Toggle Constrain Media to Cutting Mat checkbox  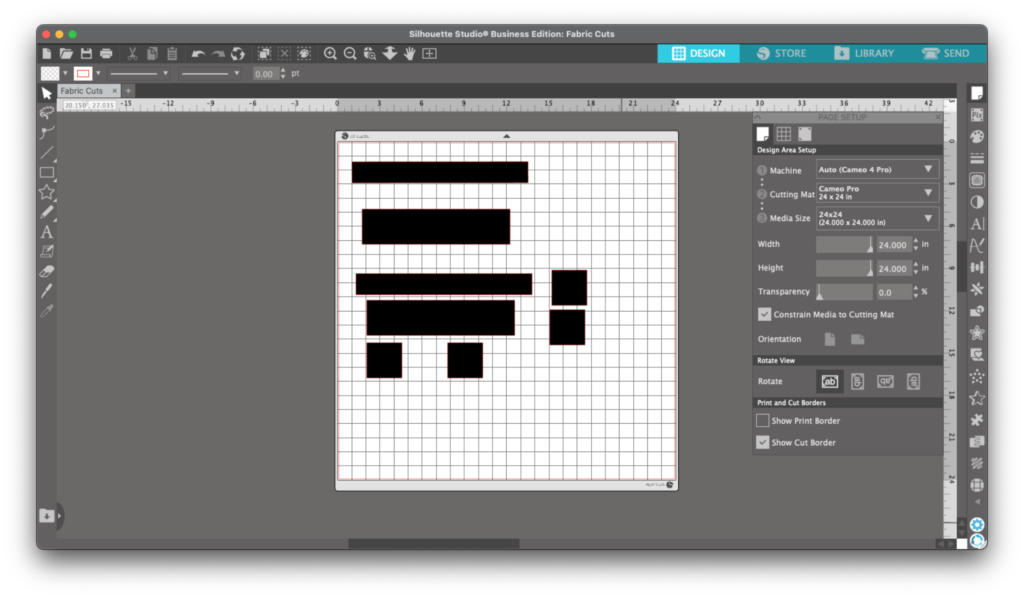coord(763,314)
